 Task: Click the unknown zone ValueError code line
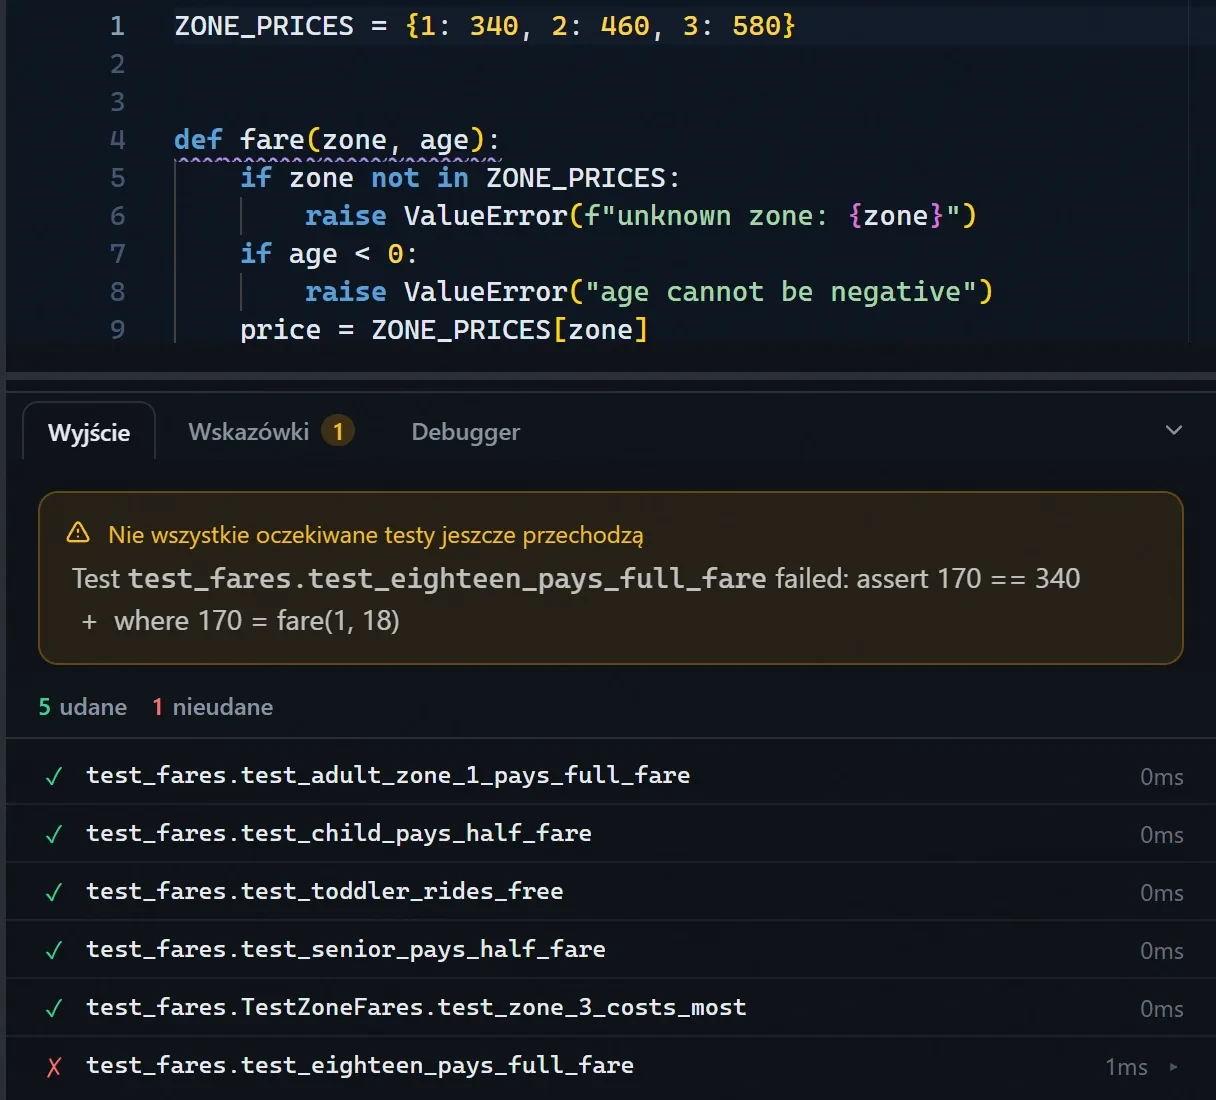(641, 216)
